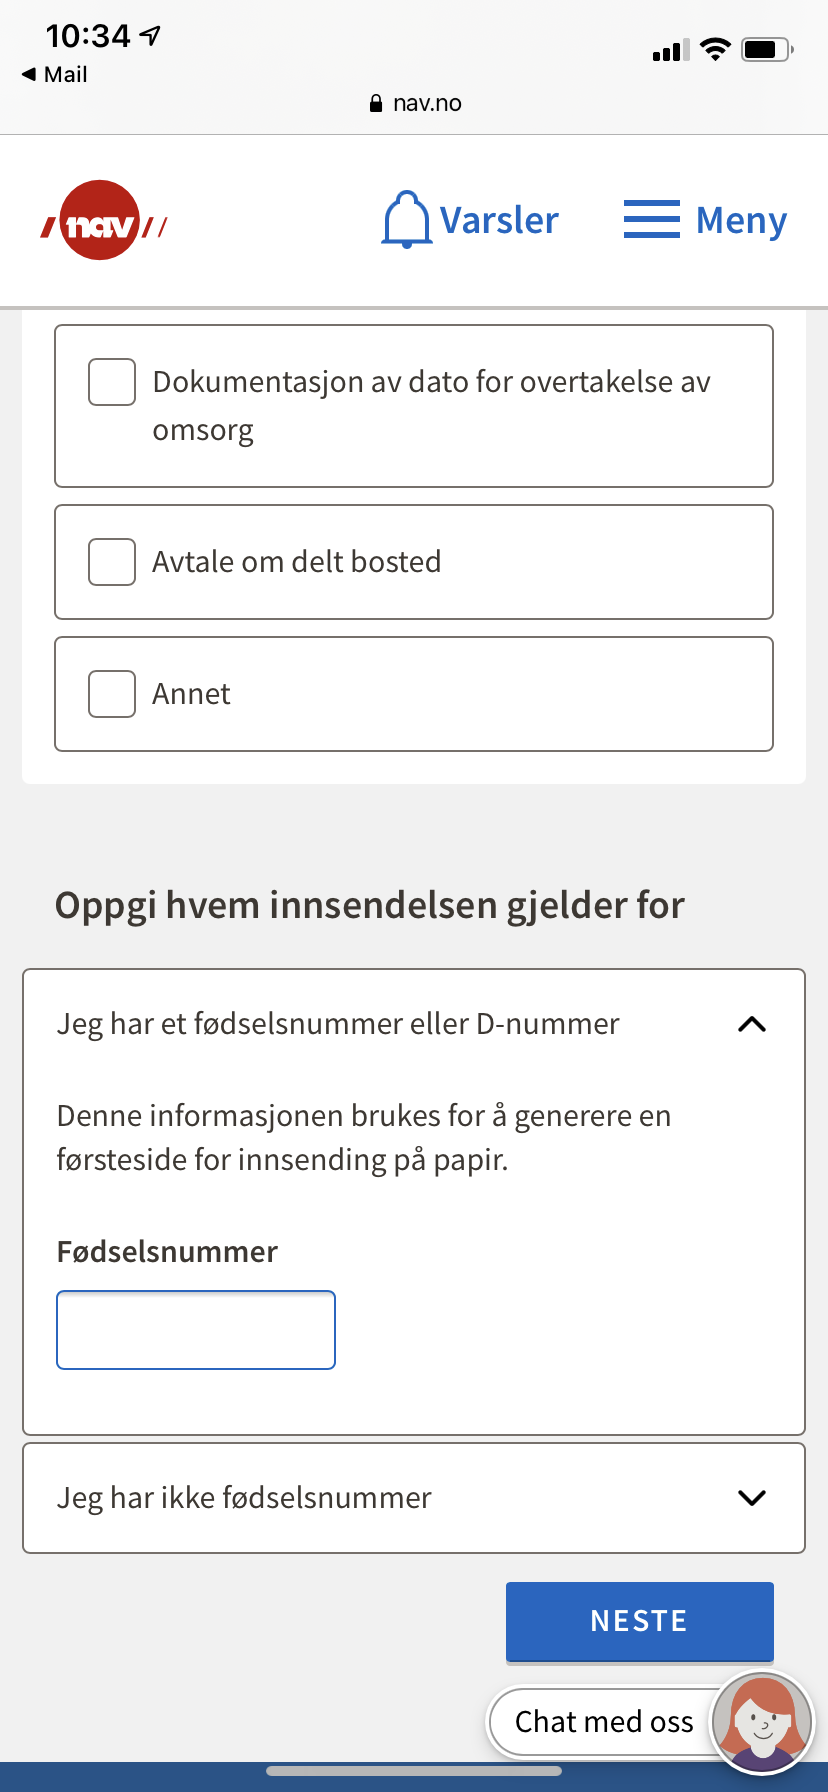828x1792 pixels.
Task: Focus the Fødselsnummer input field
Action: coord(196,1330)
